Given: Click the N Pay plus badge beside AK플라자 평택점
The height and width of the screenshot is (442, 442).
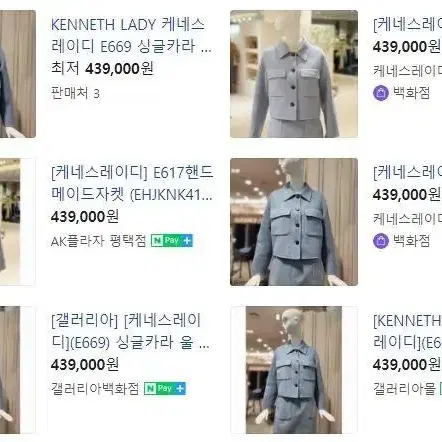Looking at the screenshot, I should [172, 241].
